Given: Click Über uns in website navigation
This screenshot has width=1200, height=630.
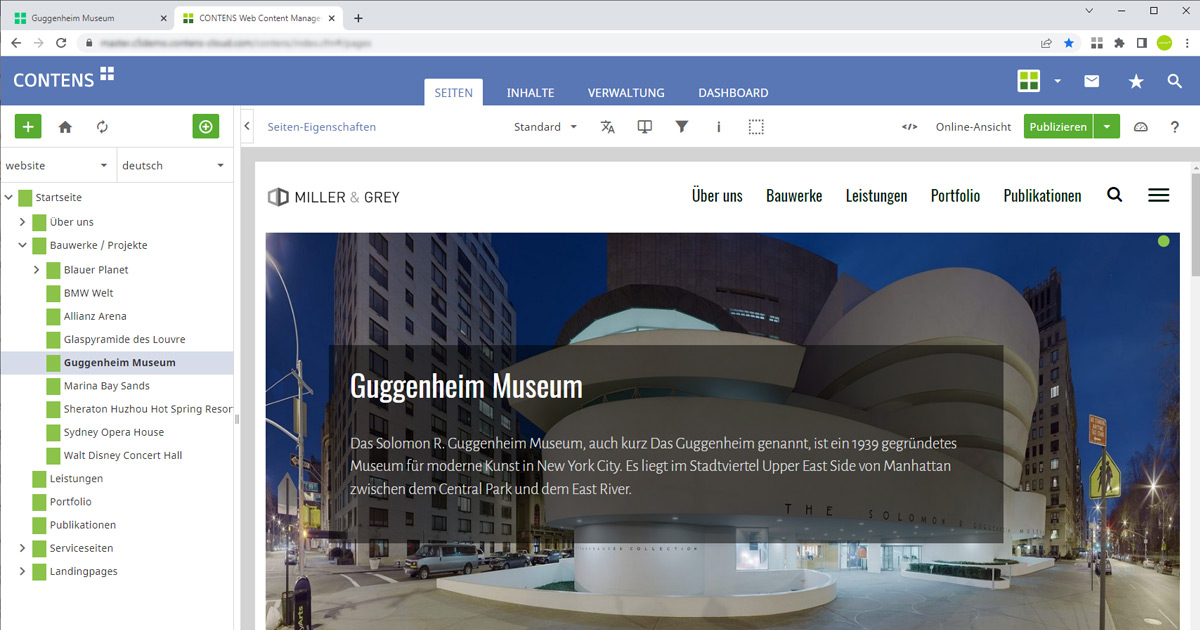Looking at the screenshot, I should 717,196.
